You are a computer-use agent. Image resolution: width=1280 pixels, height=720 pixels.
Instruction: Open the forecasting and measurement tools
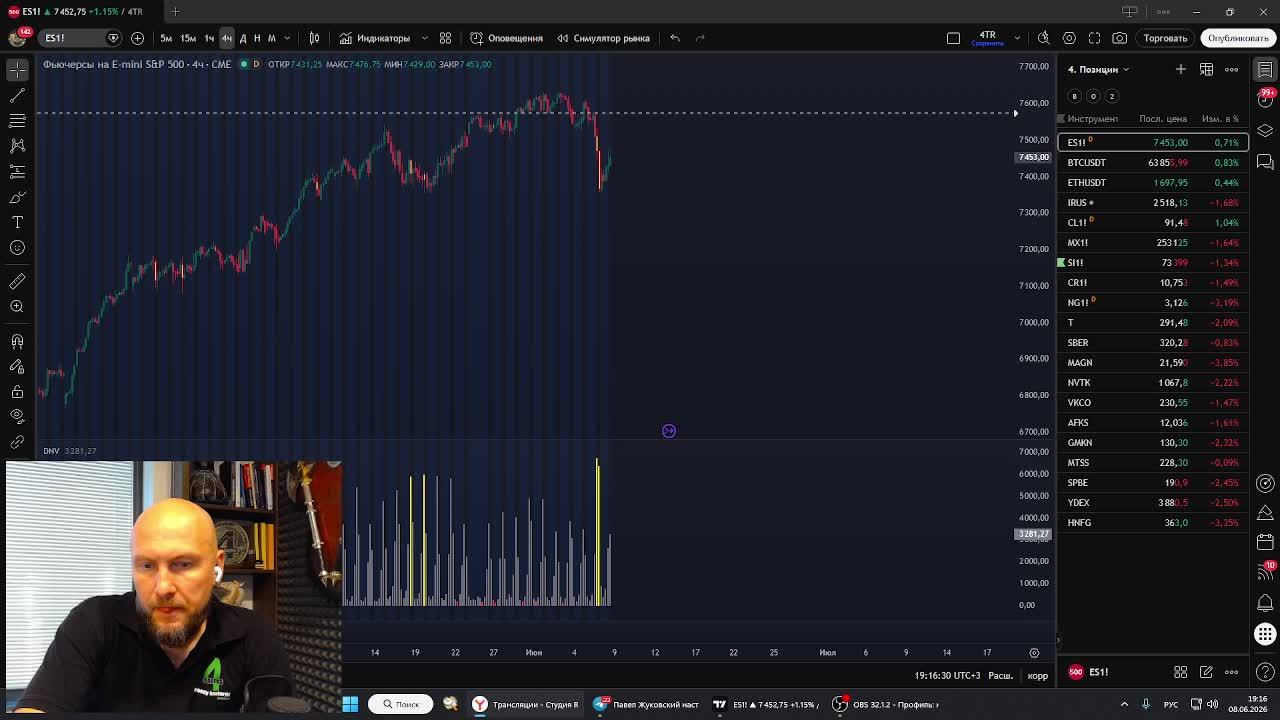(17, 172)
